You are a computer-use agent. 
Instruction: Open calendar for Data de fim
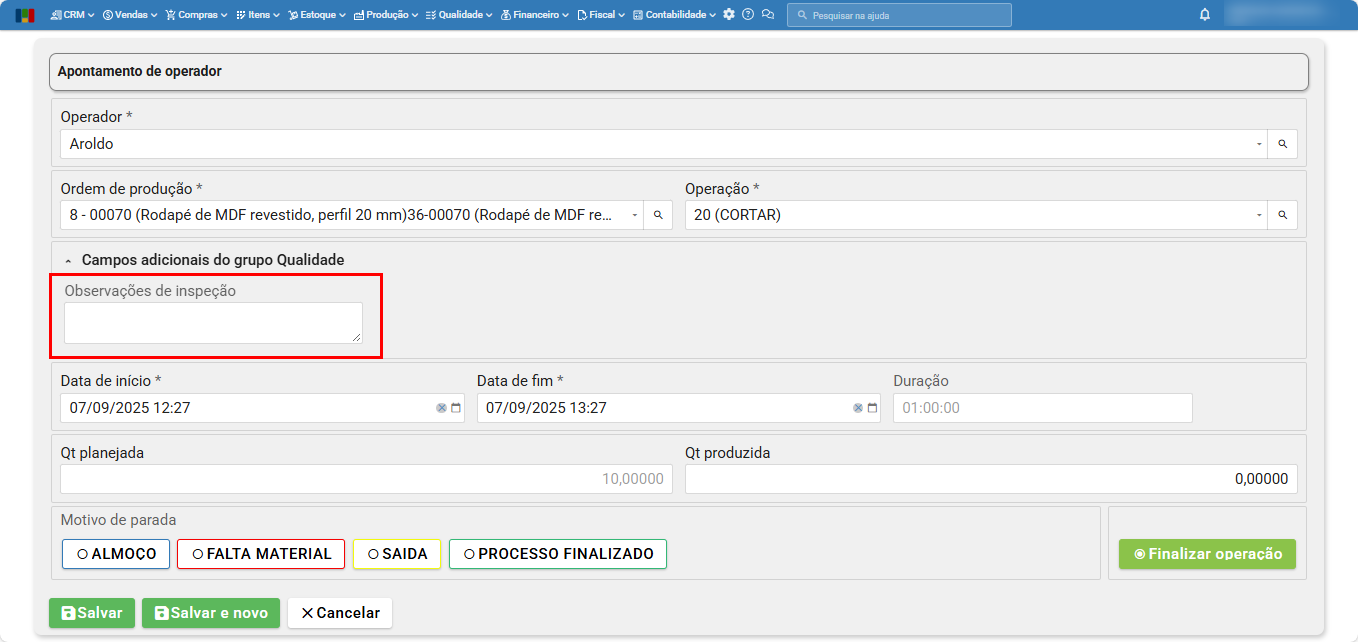[x=872, y=408]
